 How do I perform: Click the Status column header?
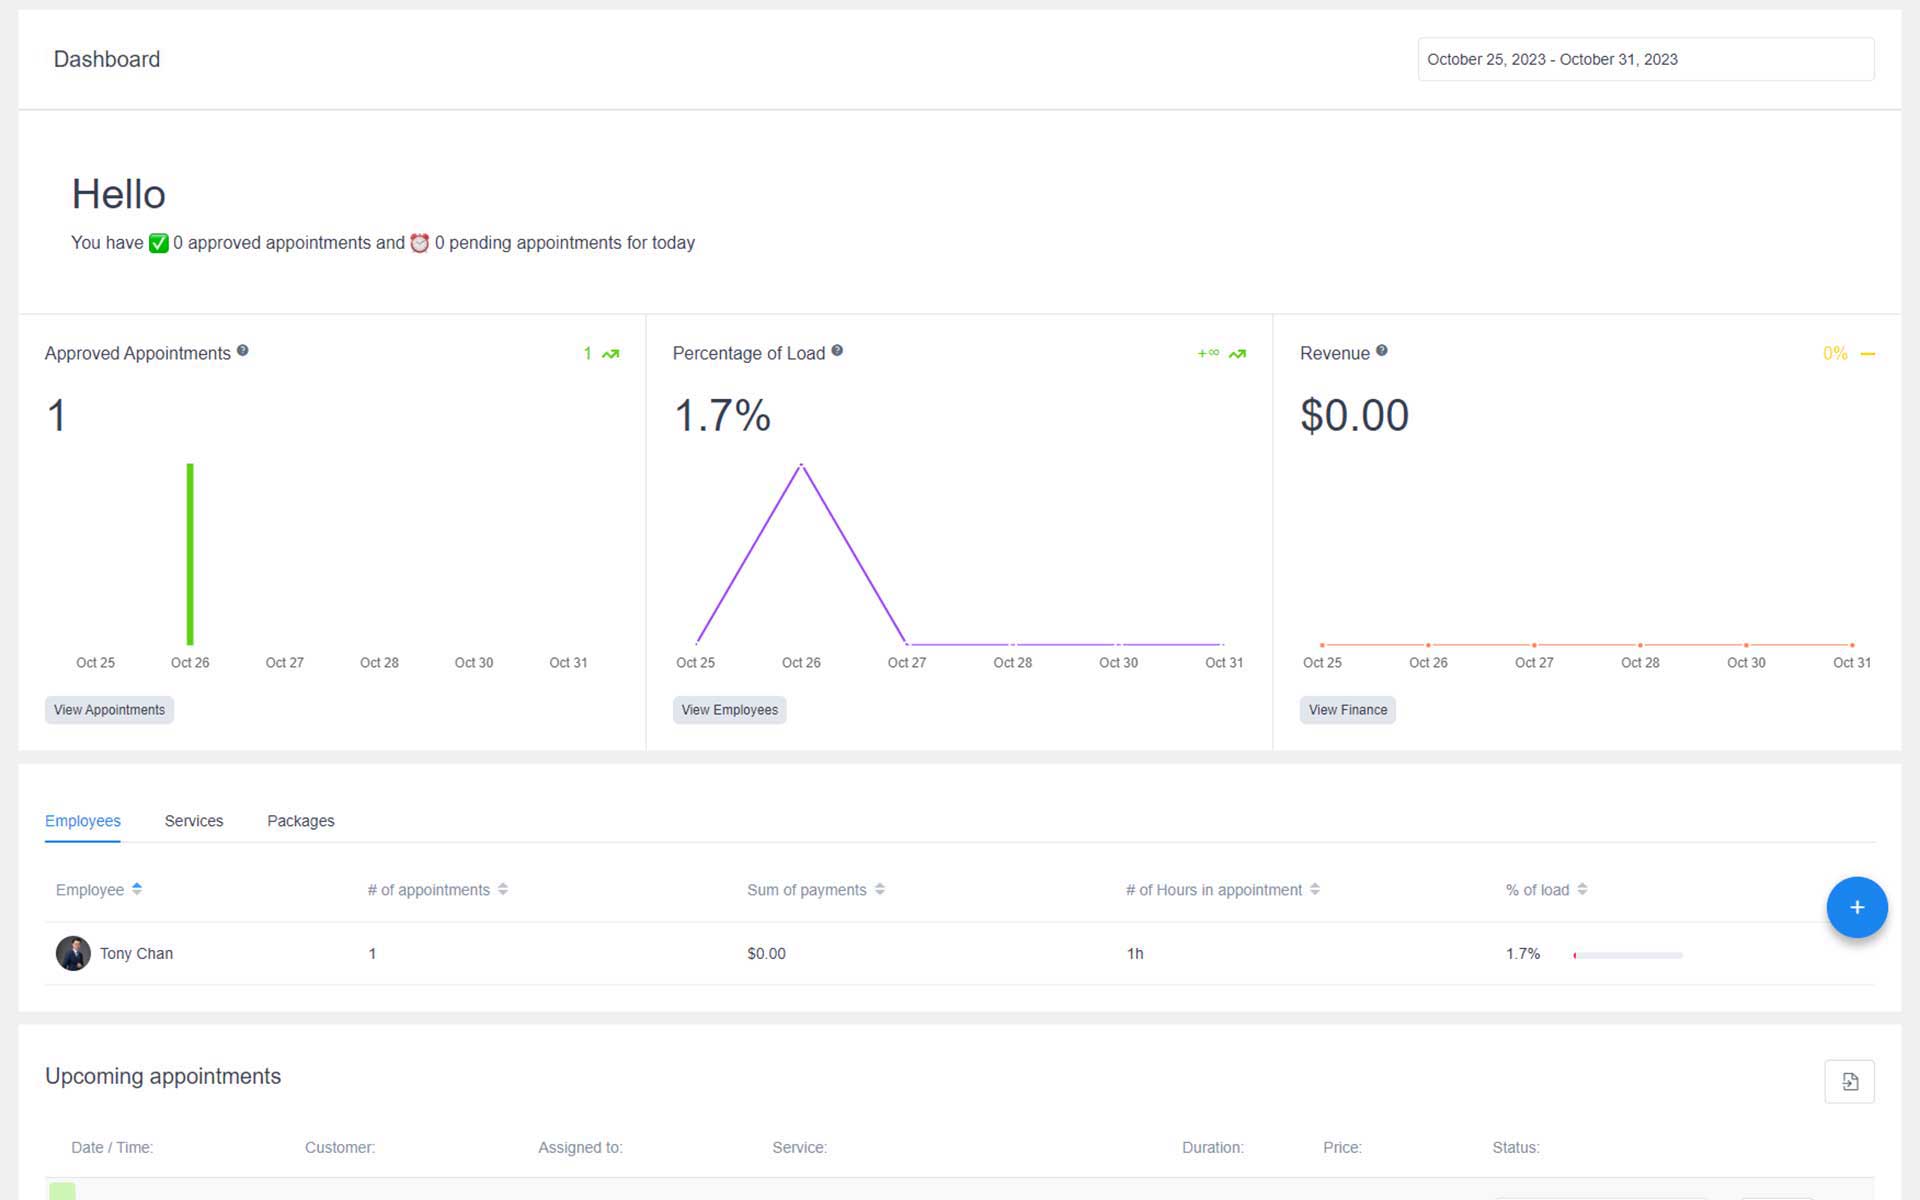tap(1515, 1147)
